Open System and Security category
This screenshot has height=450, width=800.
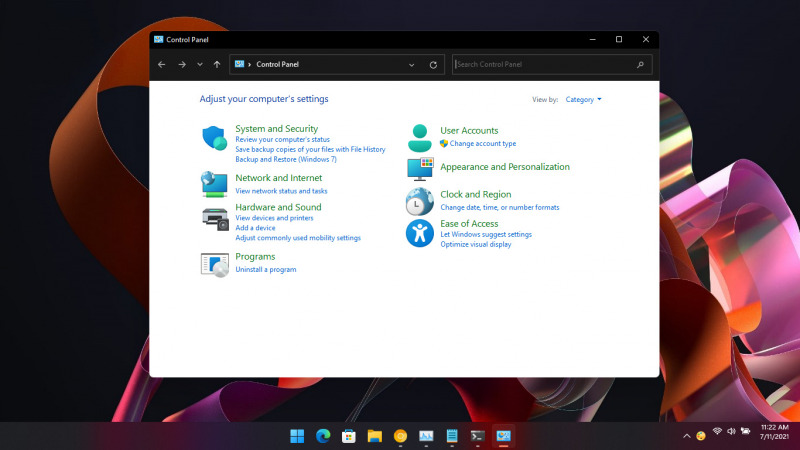coord(277,129)
